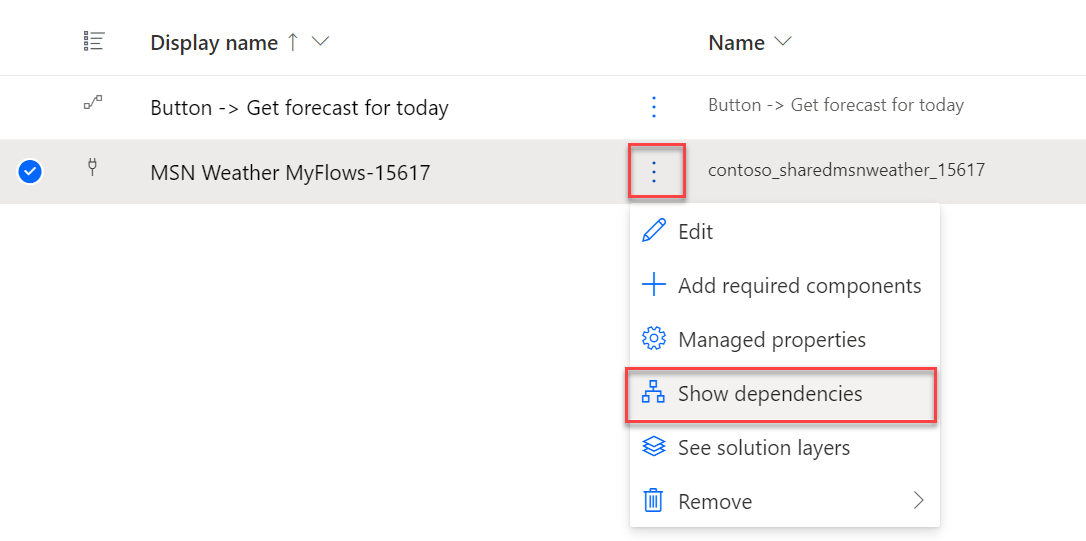Click the name contoso_sharedmsnweather_15617
Viewport: 1086px width, 541px height.
tap(846, 170)
